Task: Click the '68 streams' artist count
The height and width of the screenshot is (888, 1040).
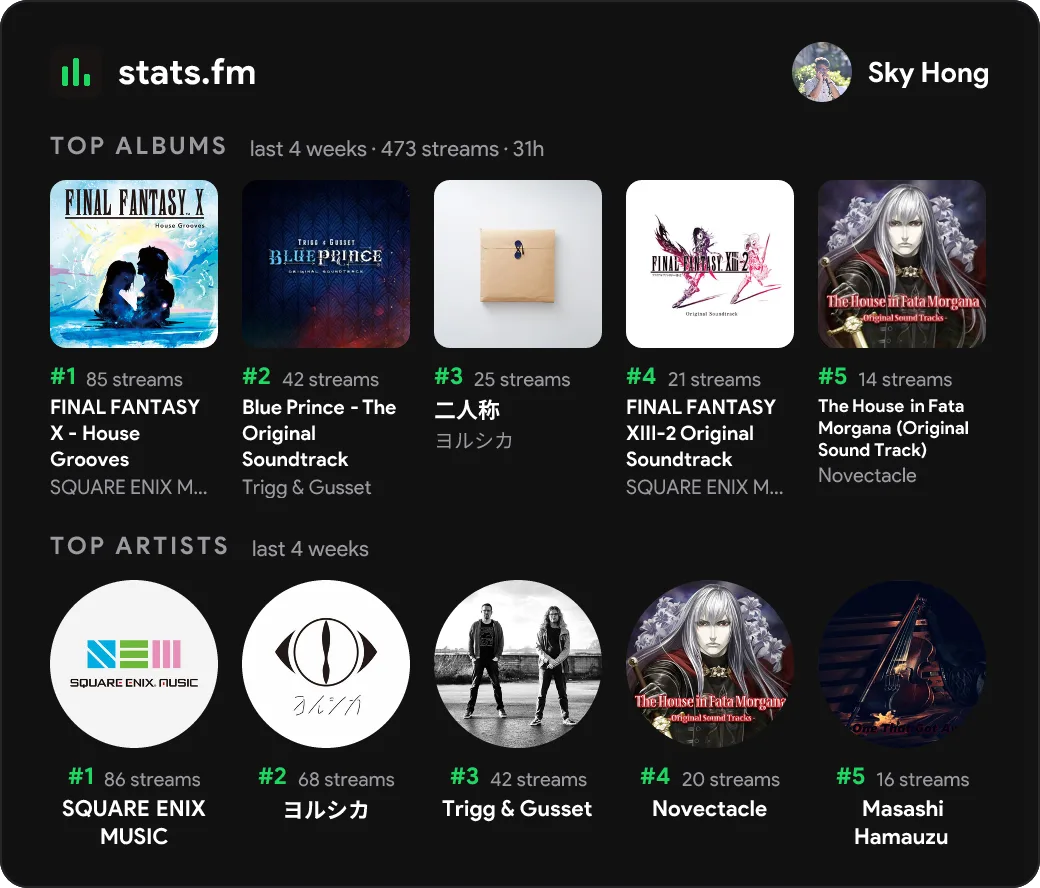Action: point(346,779)
